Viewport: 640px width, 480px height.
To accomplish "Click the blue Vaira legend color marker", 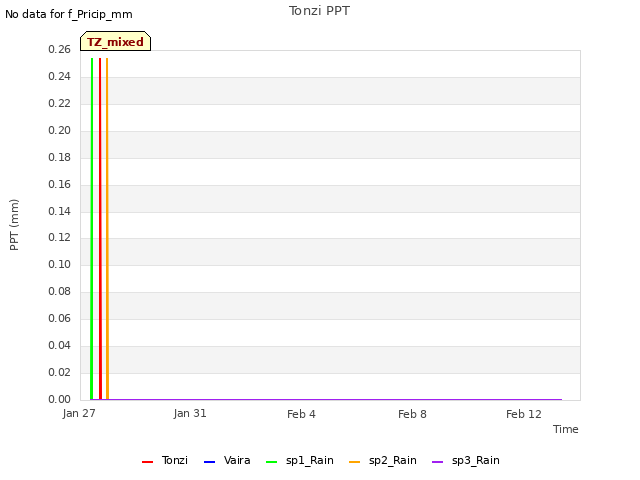I will tap(209, 462).
